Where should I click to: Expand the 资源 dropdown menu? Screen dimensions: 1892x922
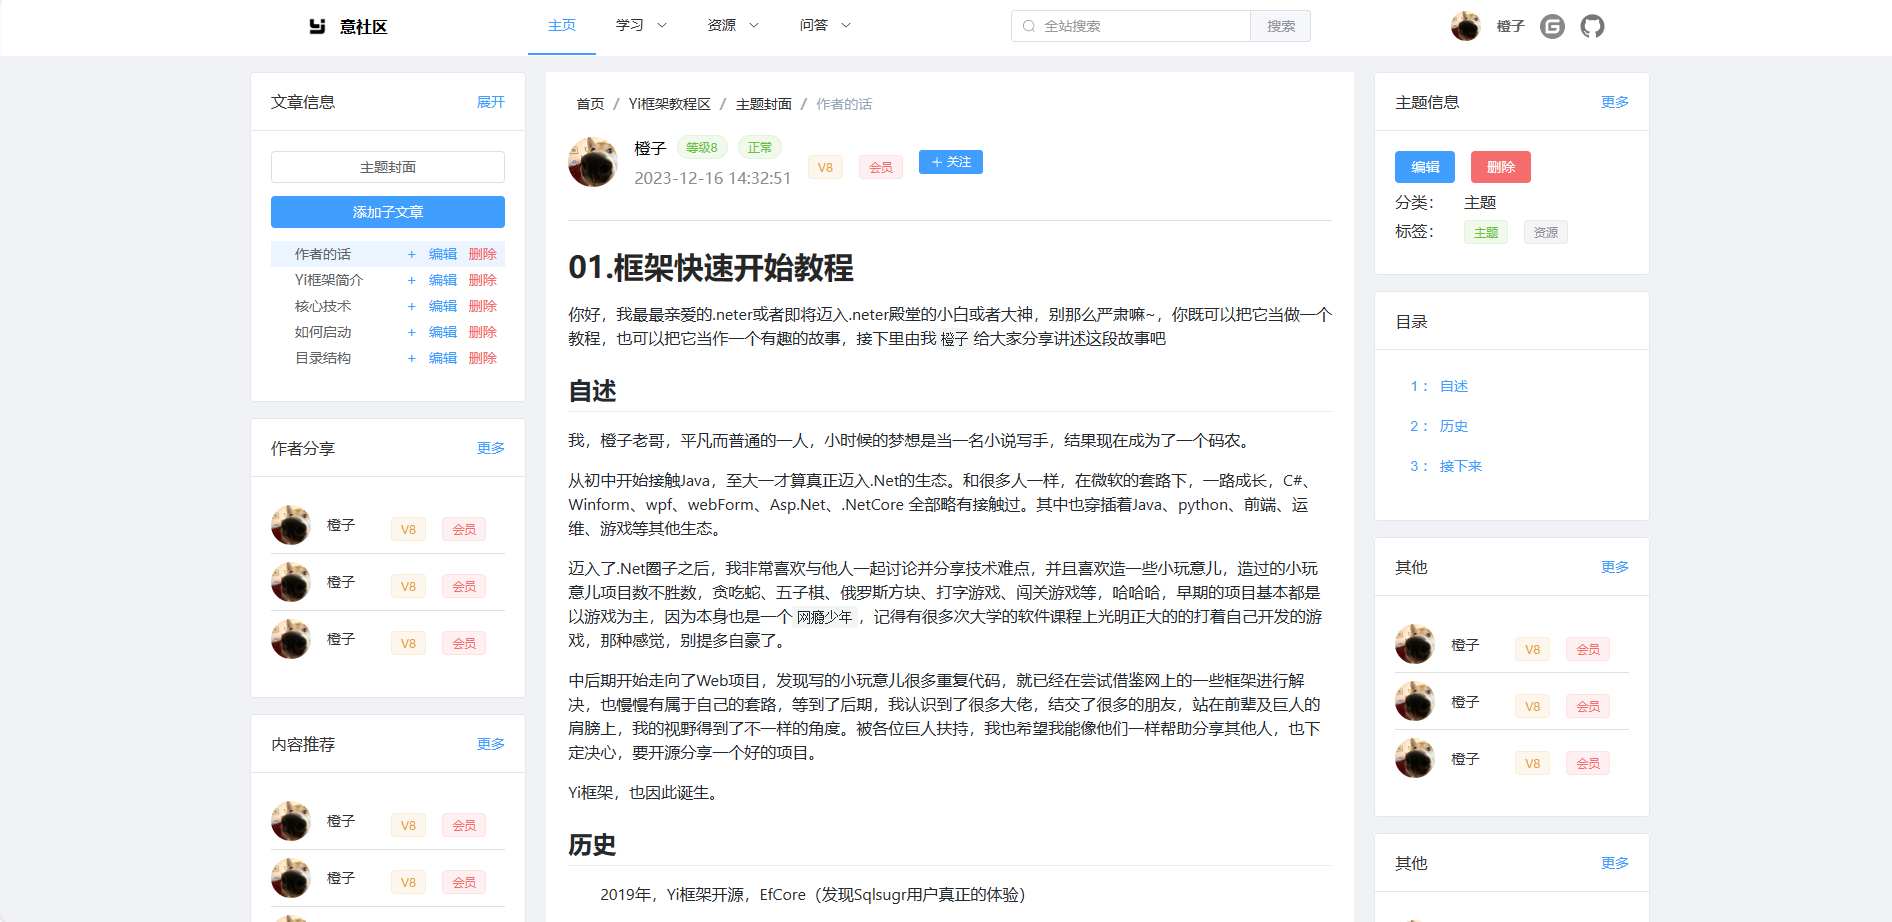pos(733,26)
